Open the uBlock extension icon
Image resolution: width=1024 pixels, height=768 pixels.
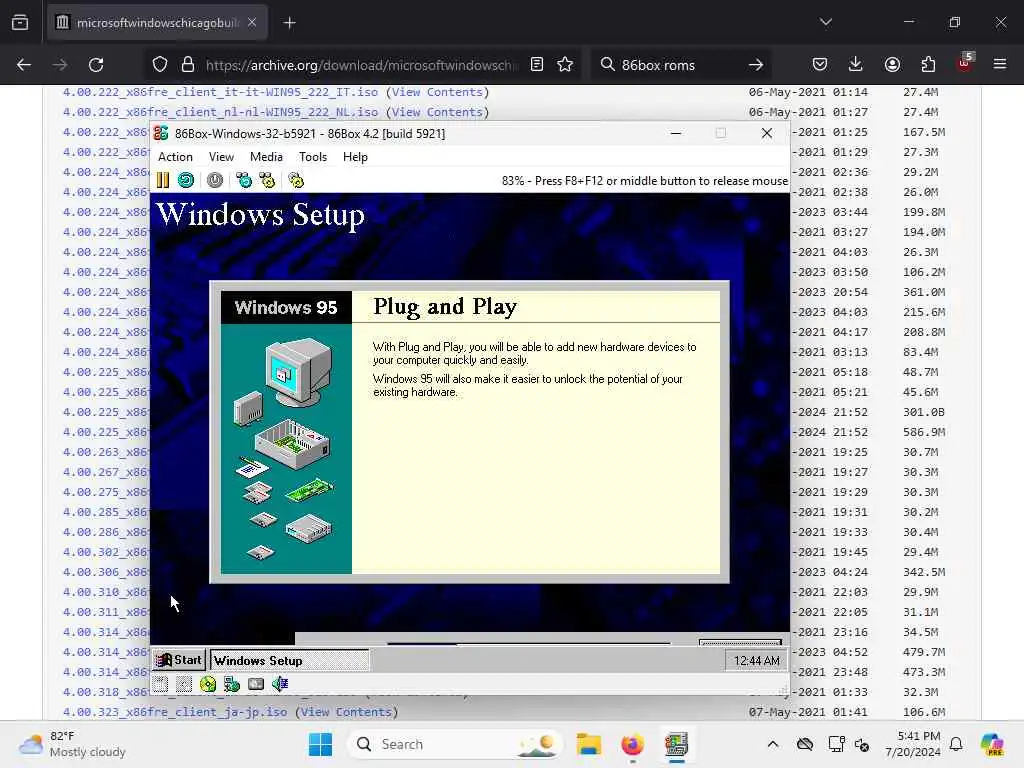pyautogui.click(x=965, y=63)
